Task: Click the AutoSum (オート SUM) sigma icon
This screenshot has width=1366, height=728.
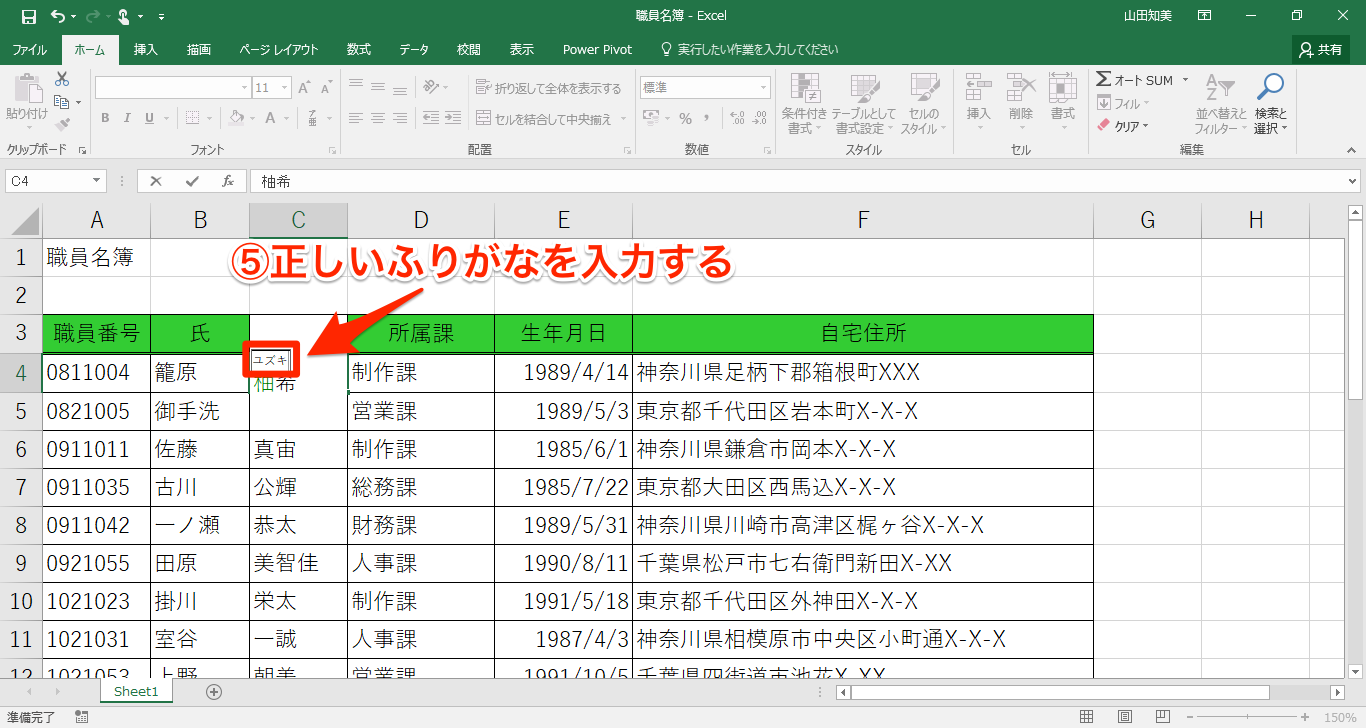Action: pos(1104,80)
